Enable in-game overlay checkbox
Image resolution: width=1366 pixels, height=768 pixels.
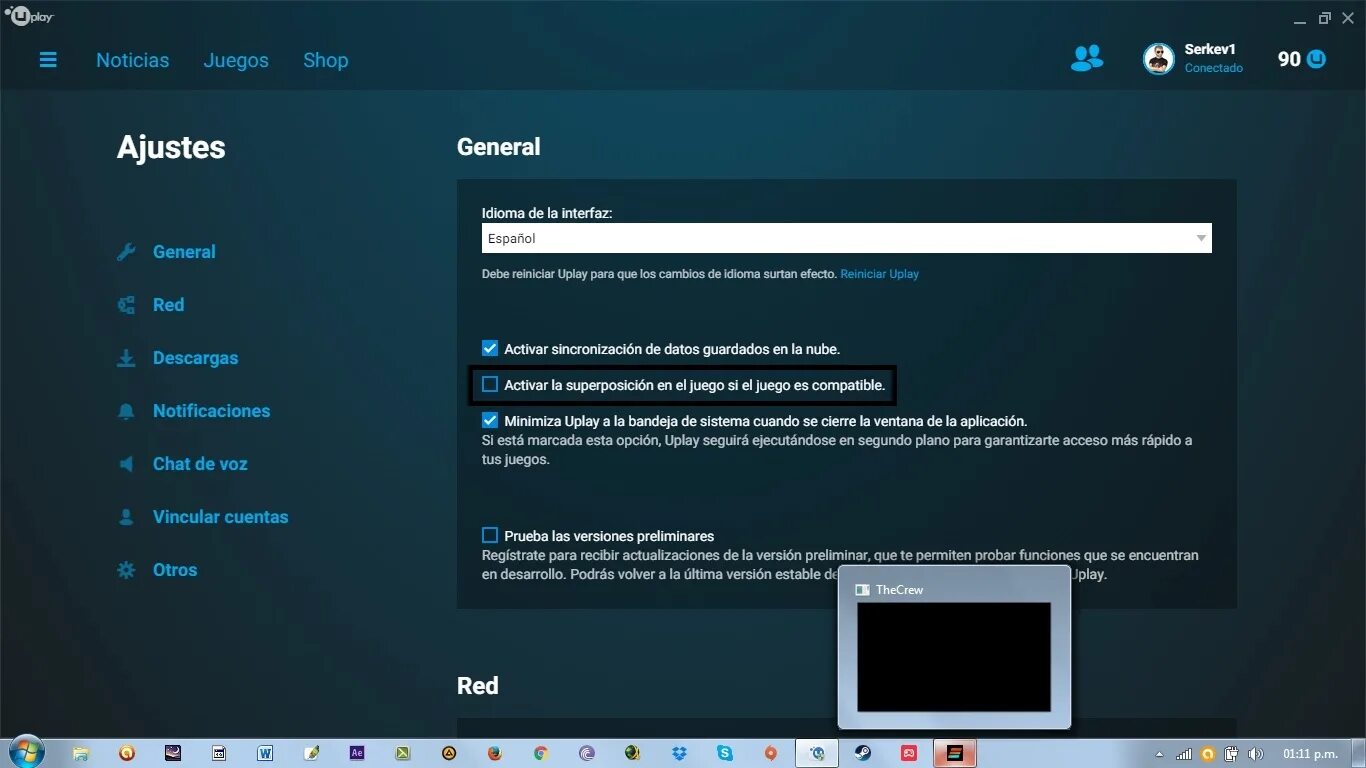coord(490,384)
